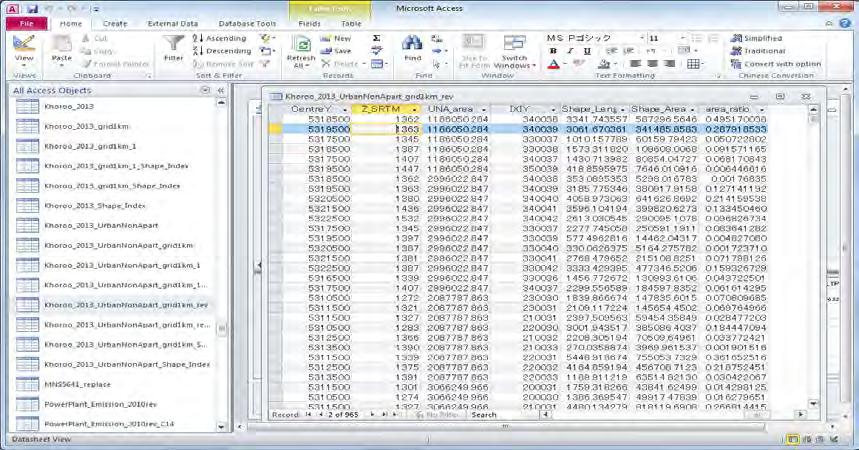Click the Spelling check icon
The width and height of the screenshot is (859, 450).
click(x=376, y=51)
